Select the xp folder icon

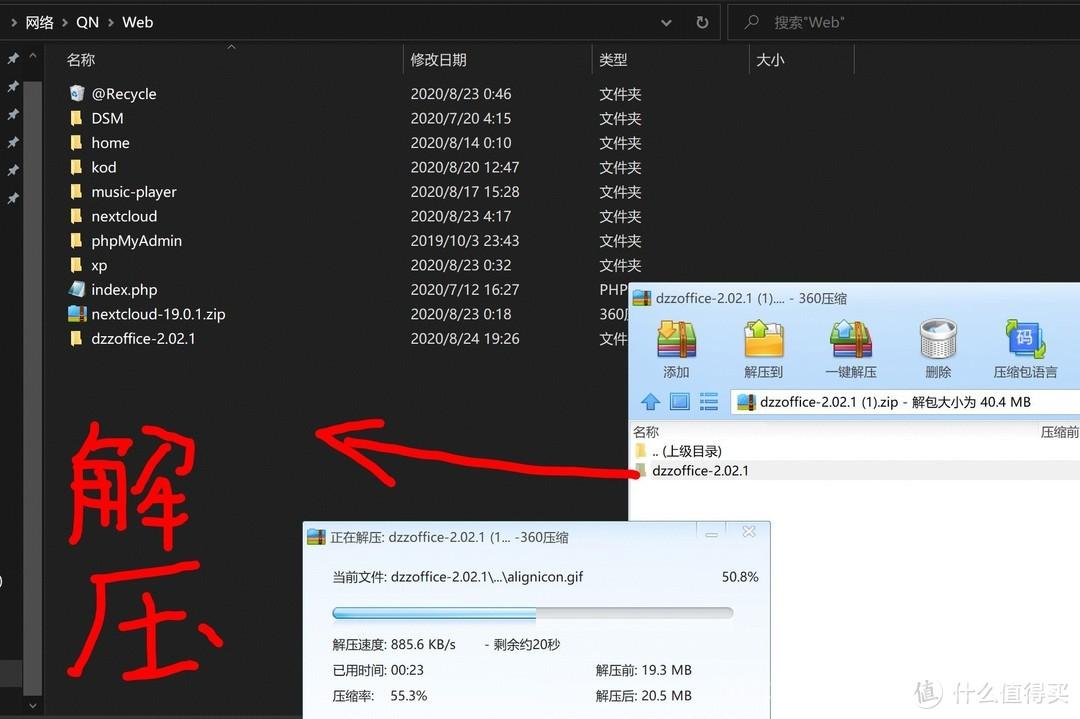pyautogui.click(x=76, y=265)
